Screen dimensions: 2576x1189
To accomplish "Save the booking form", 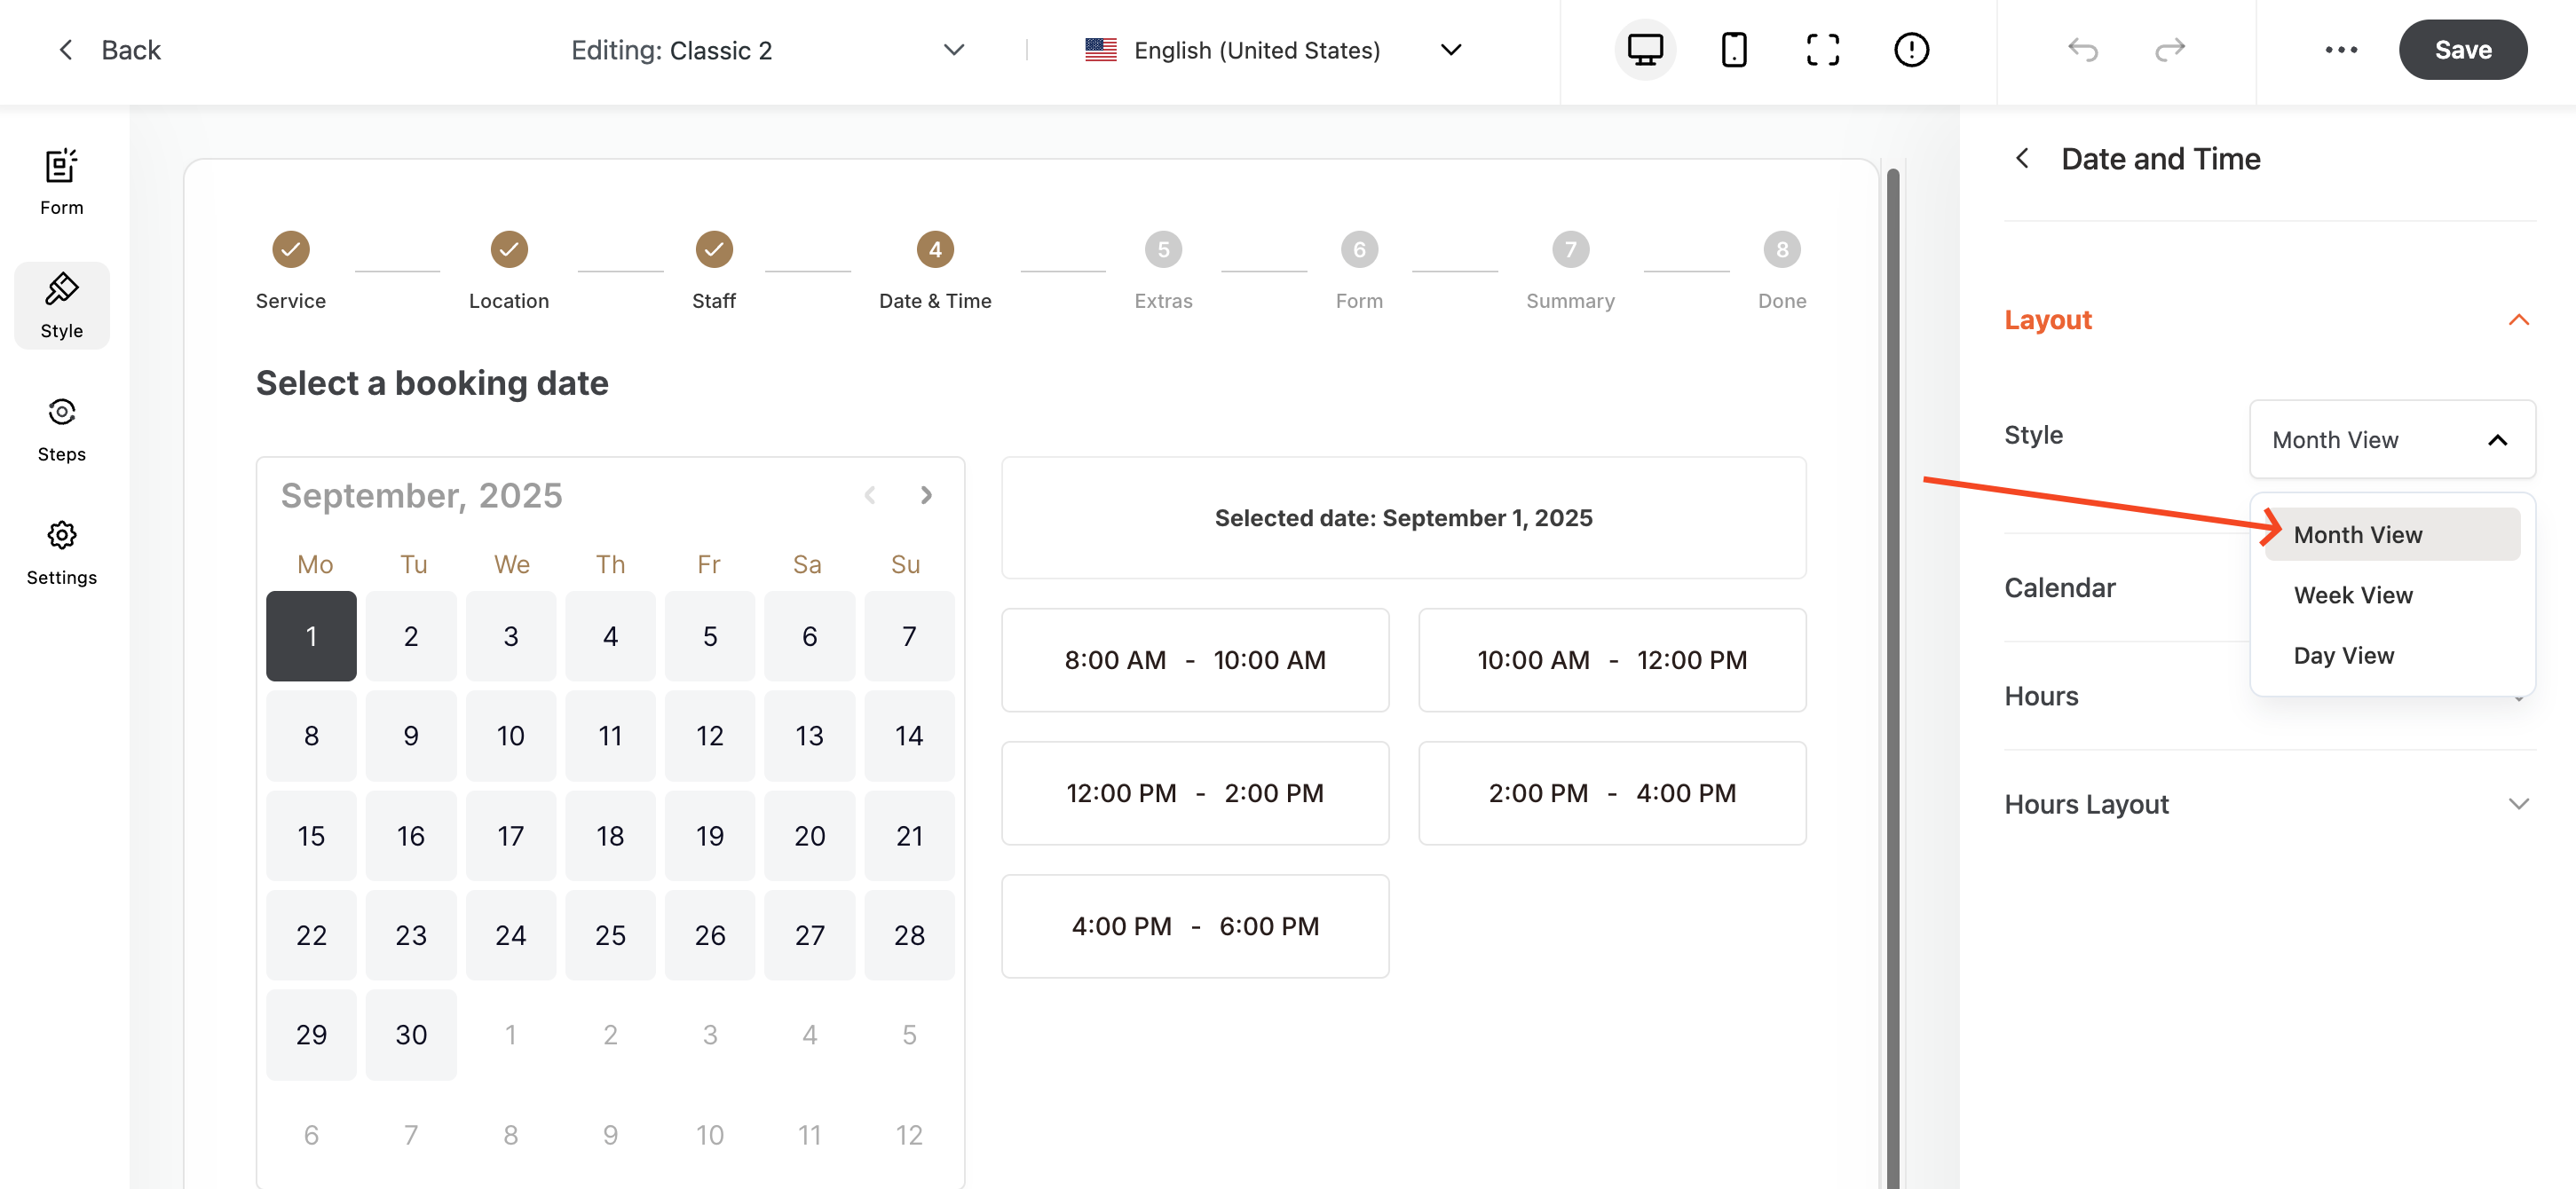I will point(2462,50).
